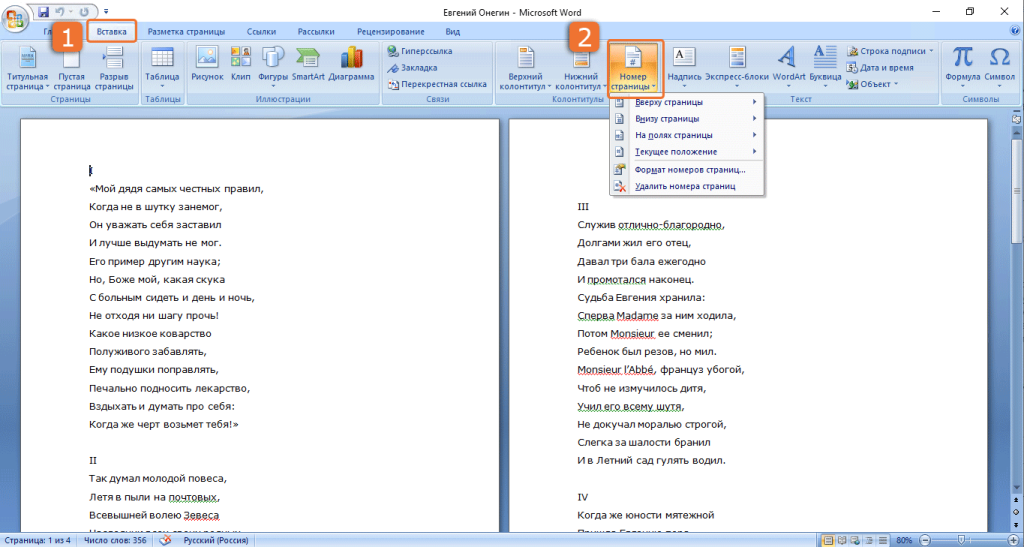Viewport: 1024px width, 547px height.
Task: Insert Дата и время
Action: 880,68
